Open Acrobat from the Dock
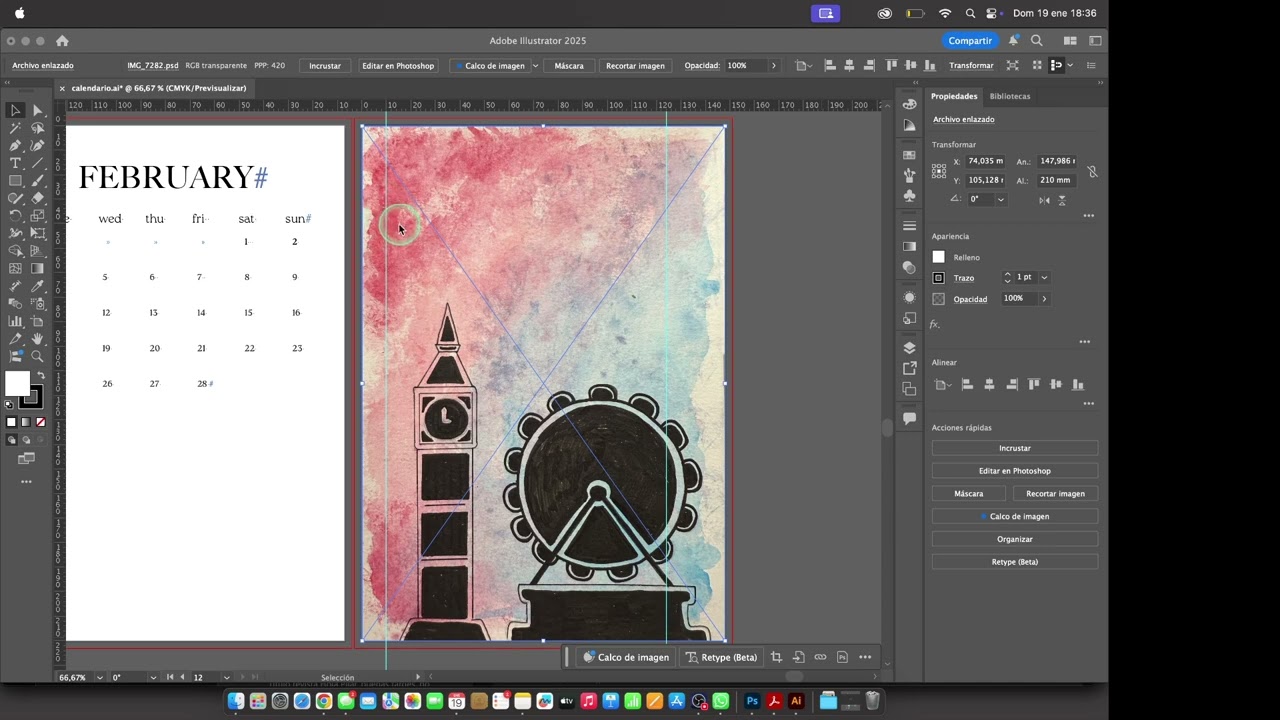The width and height of the screenshot is (1280, 720). pos(774,702)
